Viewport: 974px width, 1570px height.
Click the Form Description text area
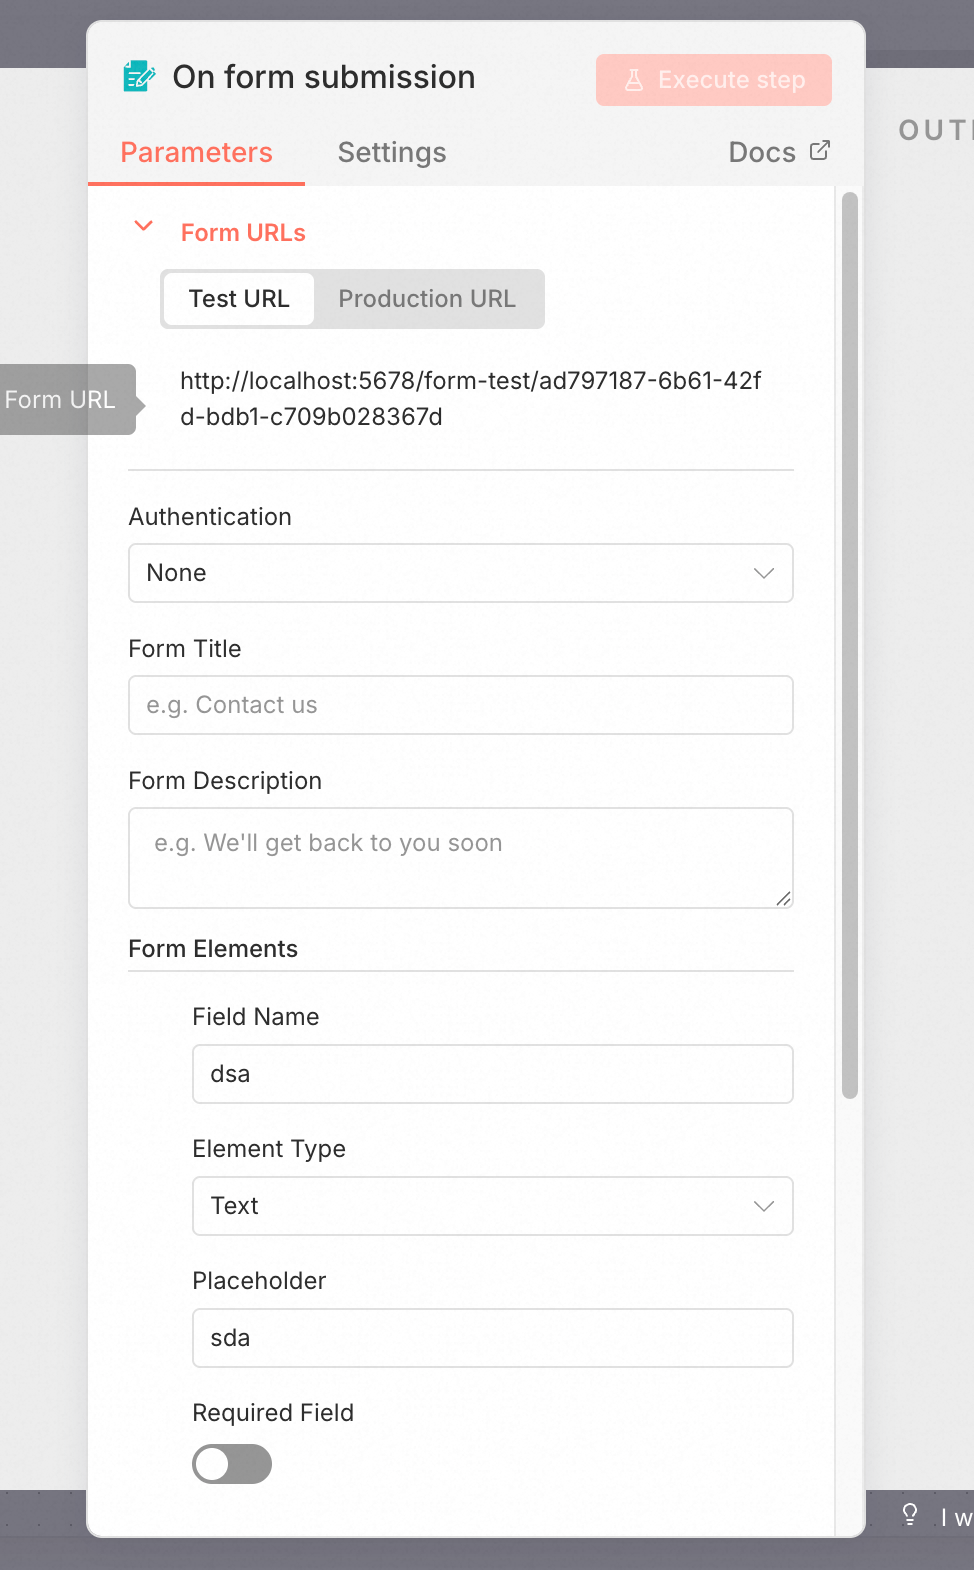(x=461, y=858)
